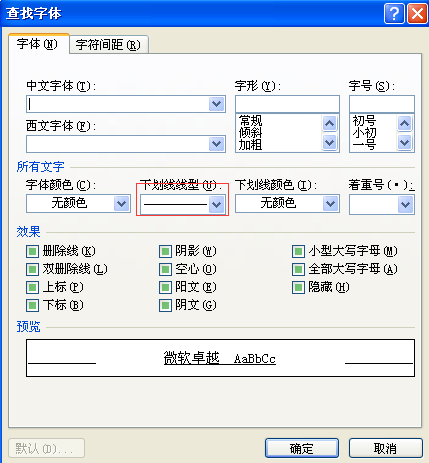Screen dimensions: 429x463
Task: Select 倾斜 font style
Action: 251,132
